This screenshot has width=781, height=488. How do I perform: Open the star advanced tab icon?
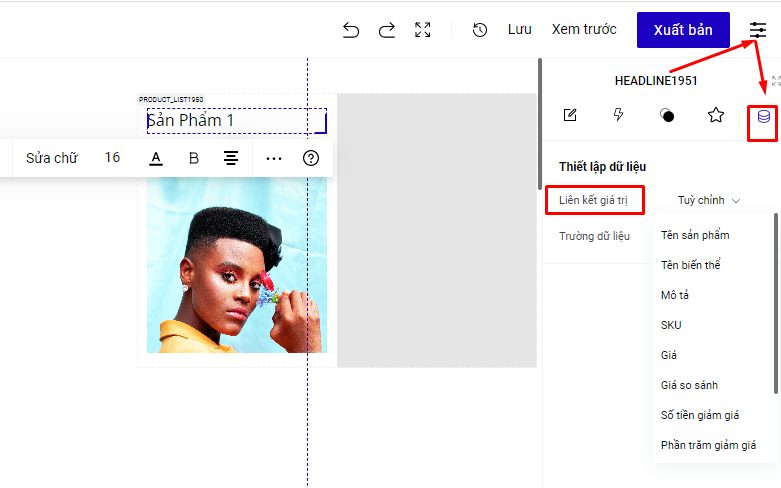(716, 115)
